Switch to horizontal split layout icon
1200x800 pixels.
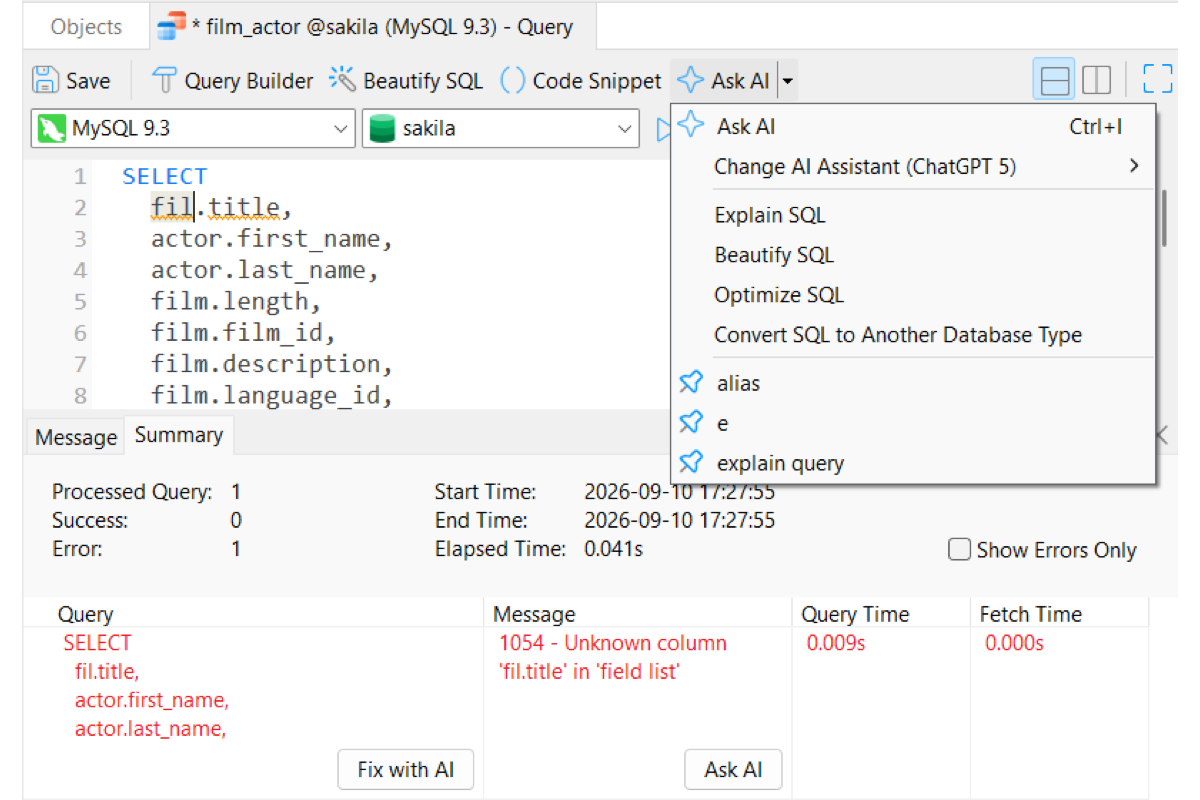[x=1055, y=80]
